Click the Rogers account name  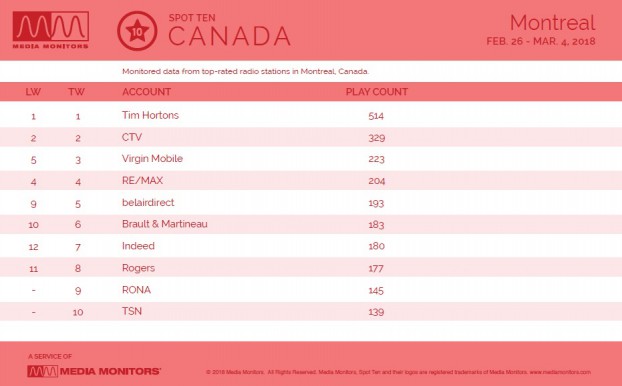(138, 268)
